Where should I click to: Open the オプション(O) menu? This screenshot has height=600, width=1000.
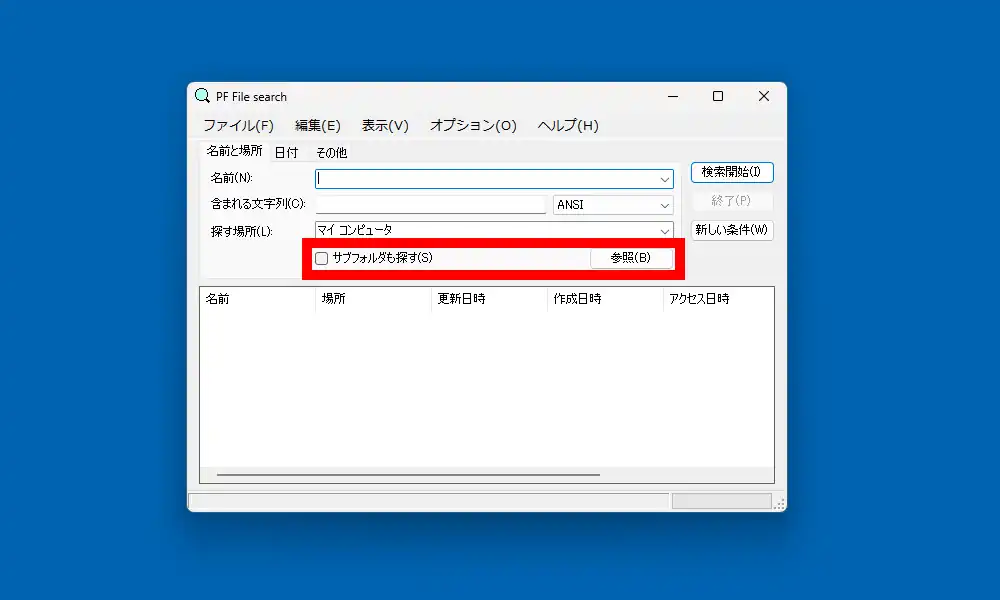coord(473,126)
